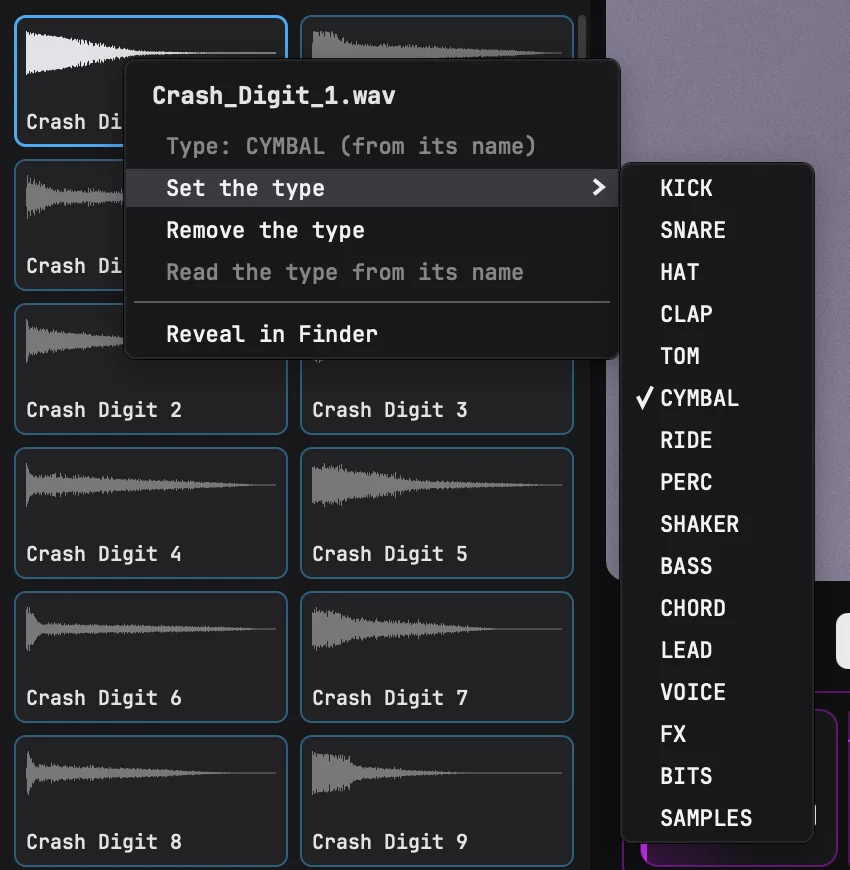850x870 pixels.
Task: Set sample type to SAMPLES
Action: click(717, 818)
